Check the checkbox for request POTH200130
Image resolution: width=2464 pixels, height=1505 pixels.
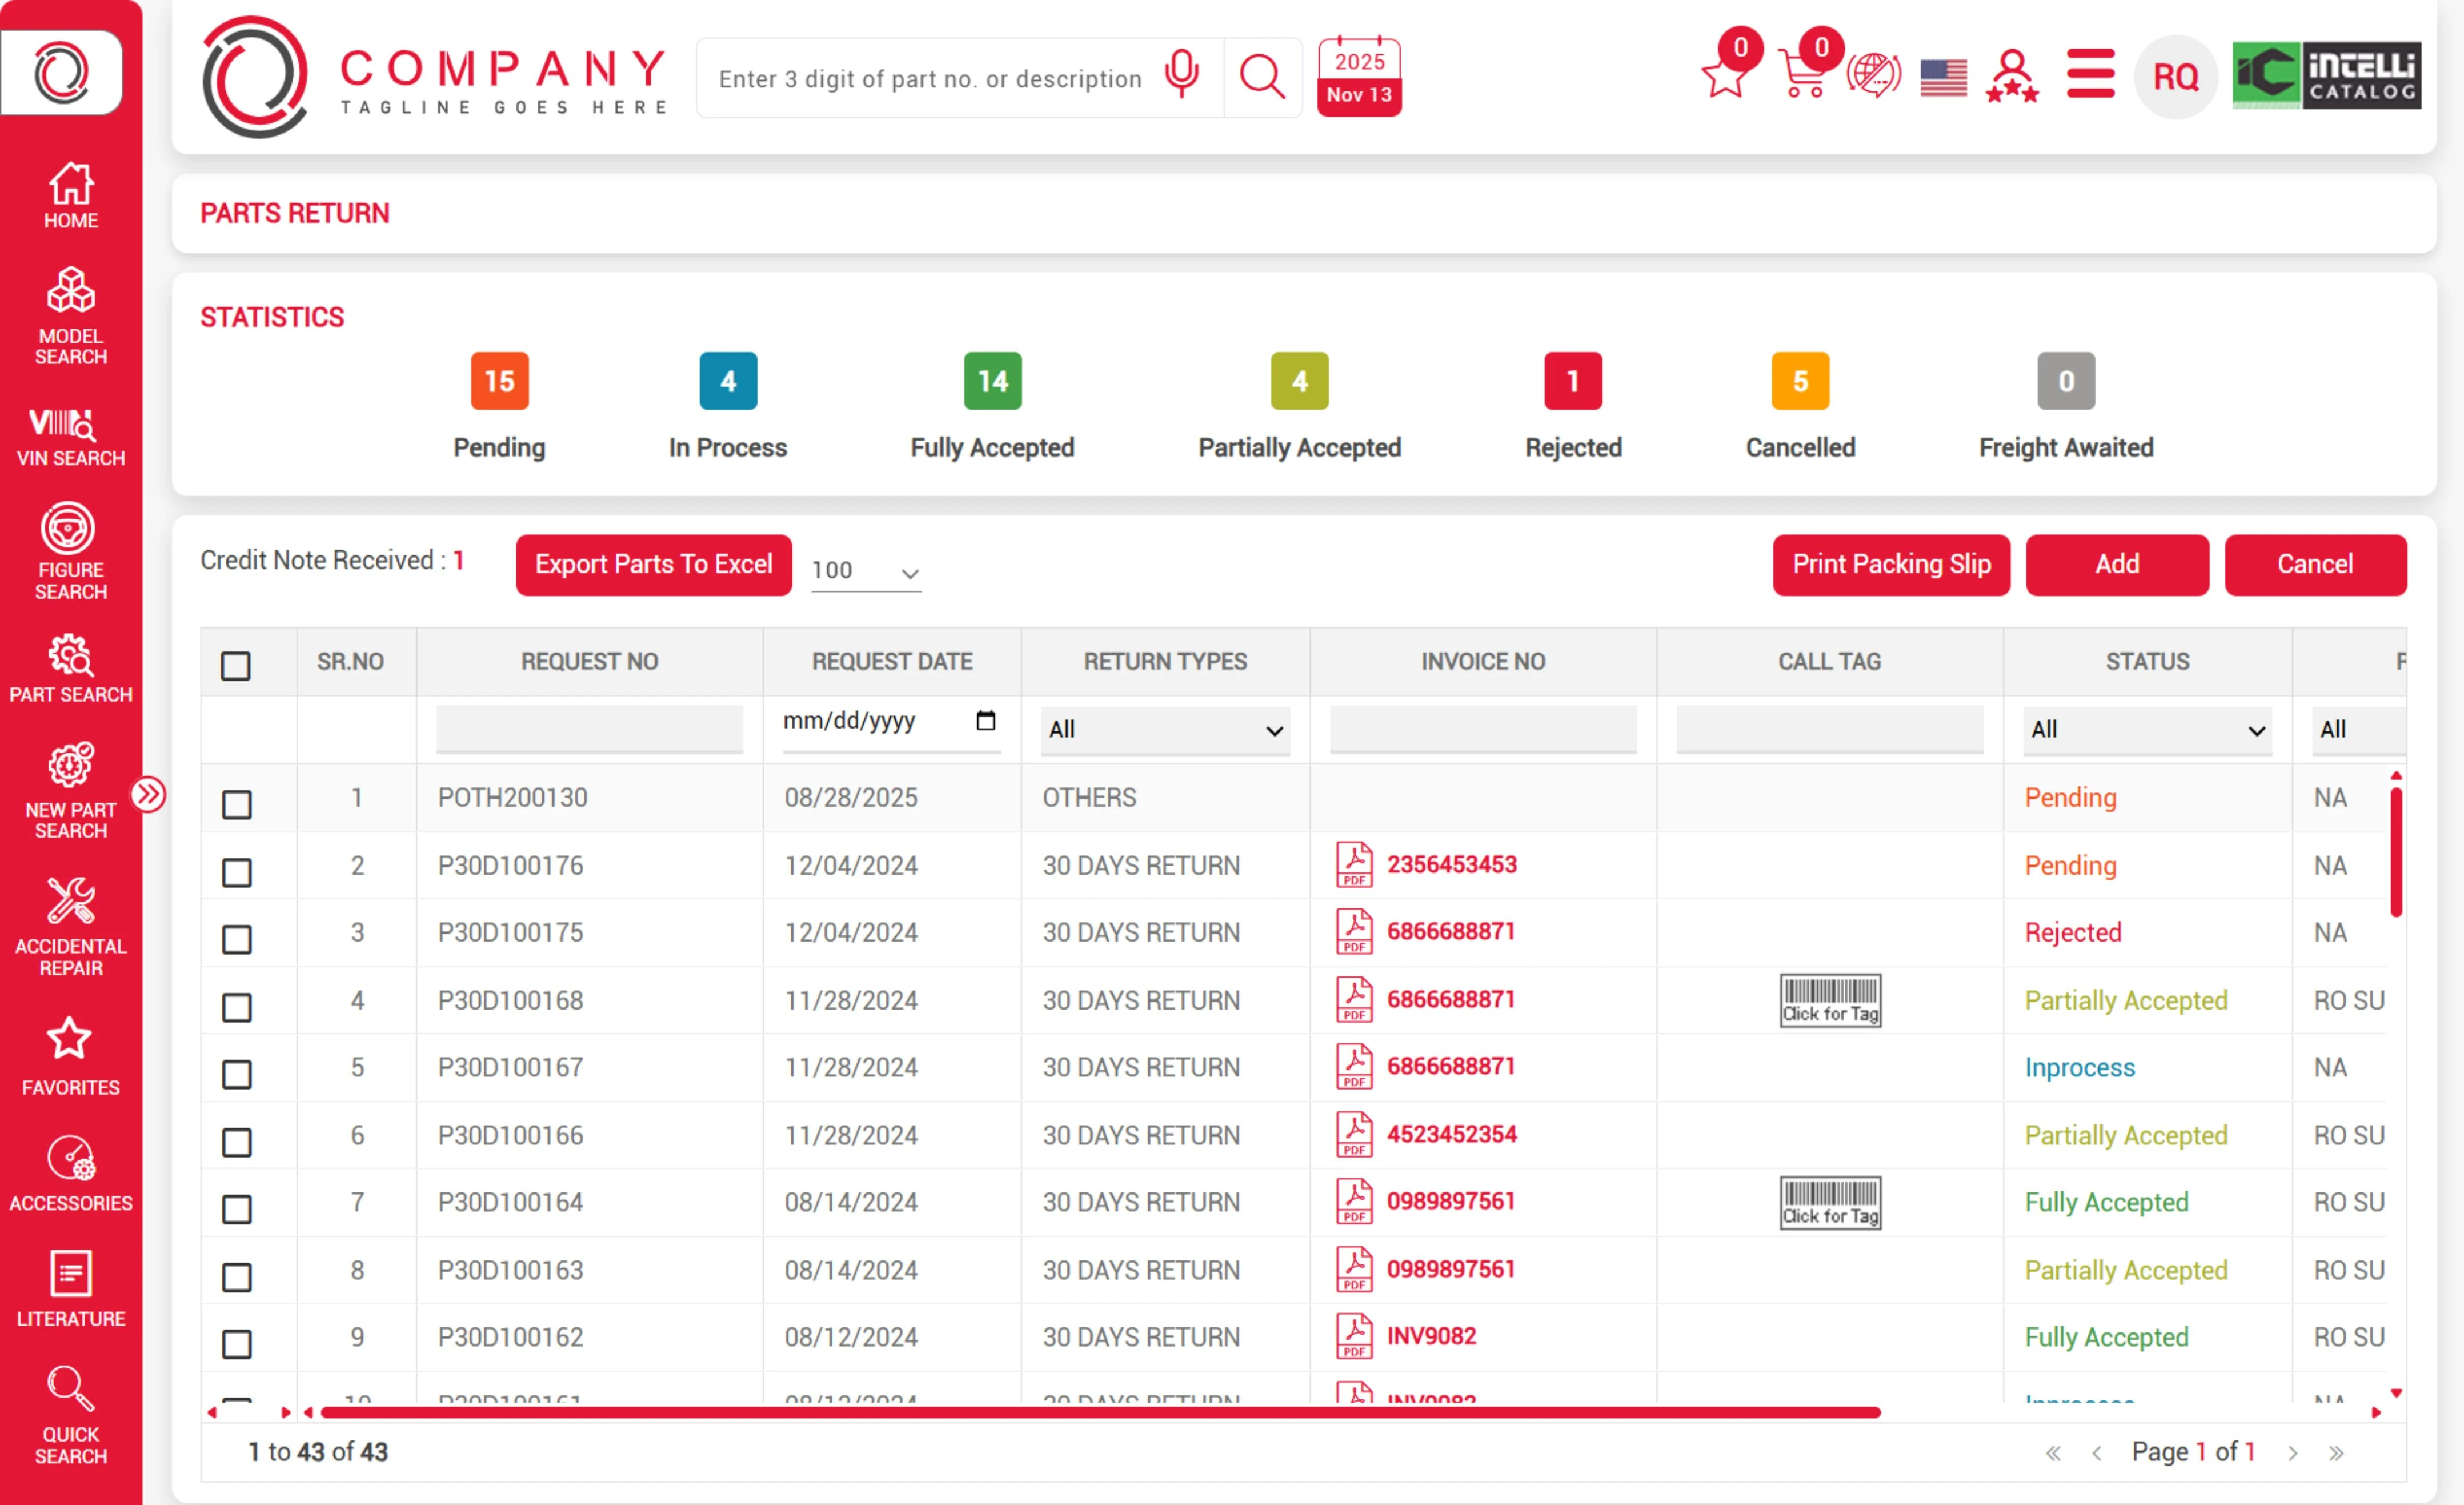click(x=236, y=803)
